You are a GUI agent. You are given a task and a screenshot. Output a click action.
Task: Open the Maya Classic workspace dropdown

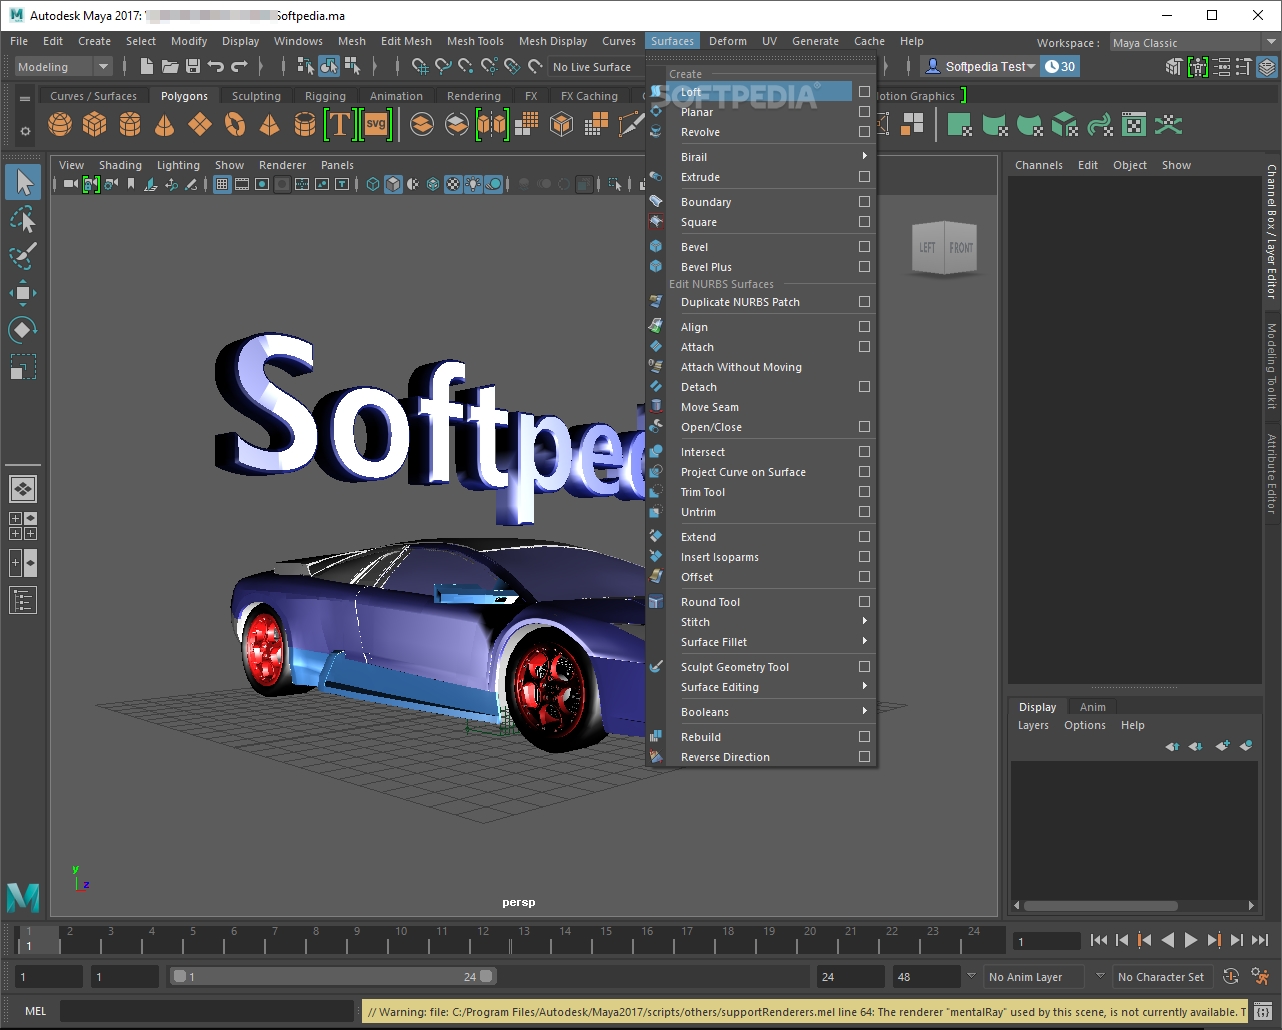[1194, 43]
